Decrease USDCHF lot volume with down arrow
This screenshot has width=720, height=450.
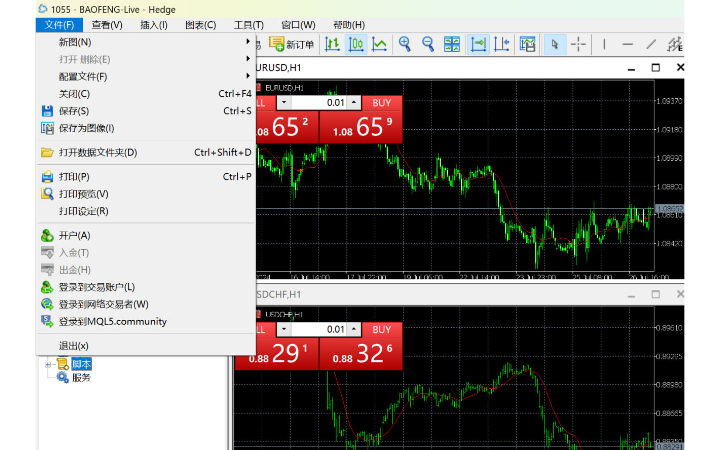tap(284, 330)
